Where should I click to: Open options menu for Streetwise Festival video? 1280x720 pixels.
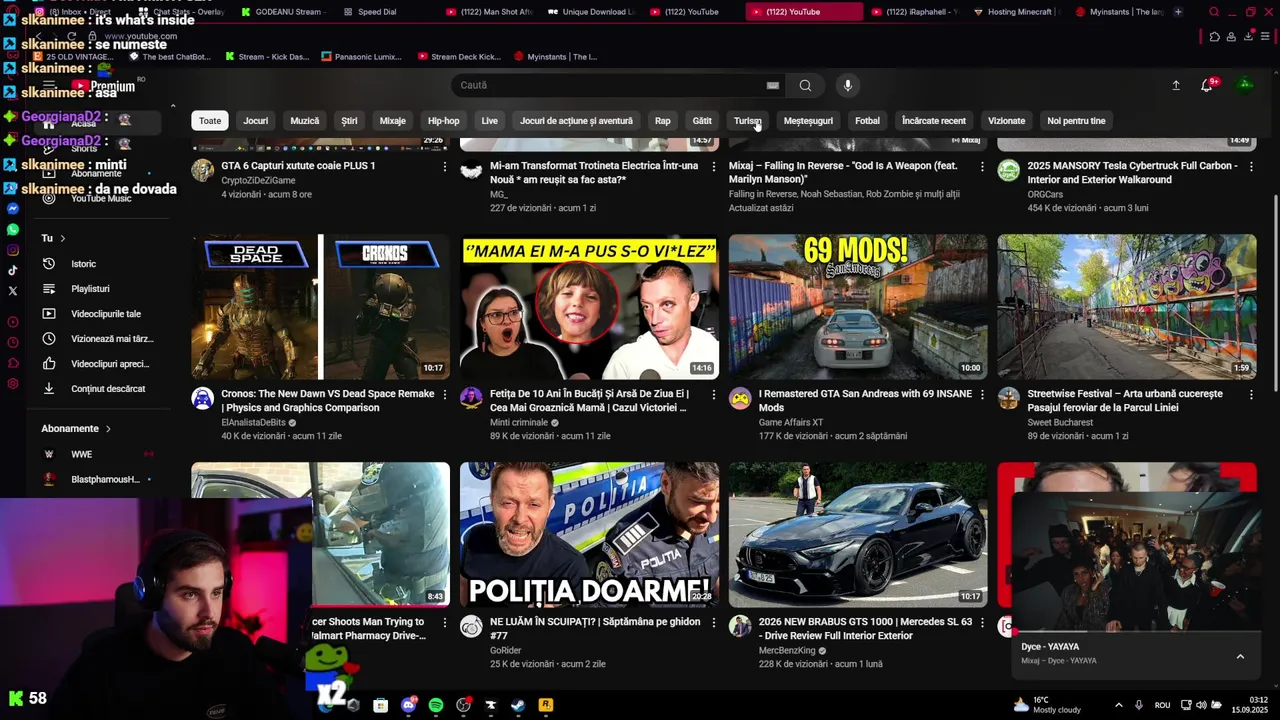(1251, 395)
